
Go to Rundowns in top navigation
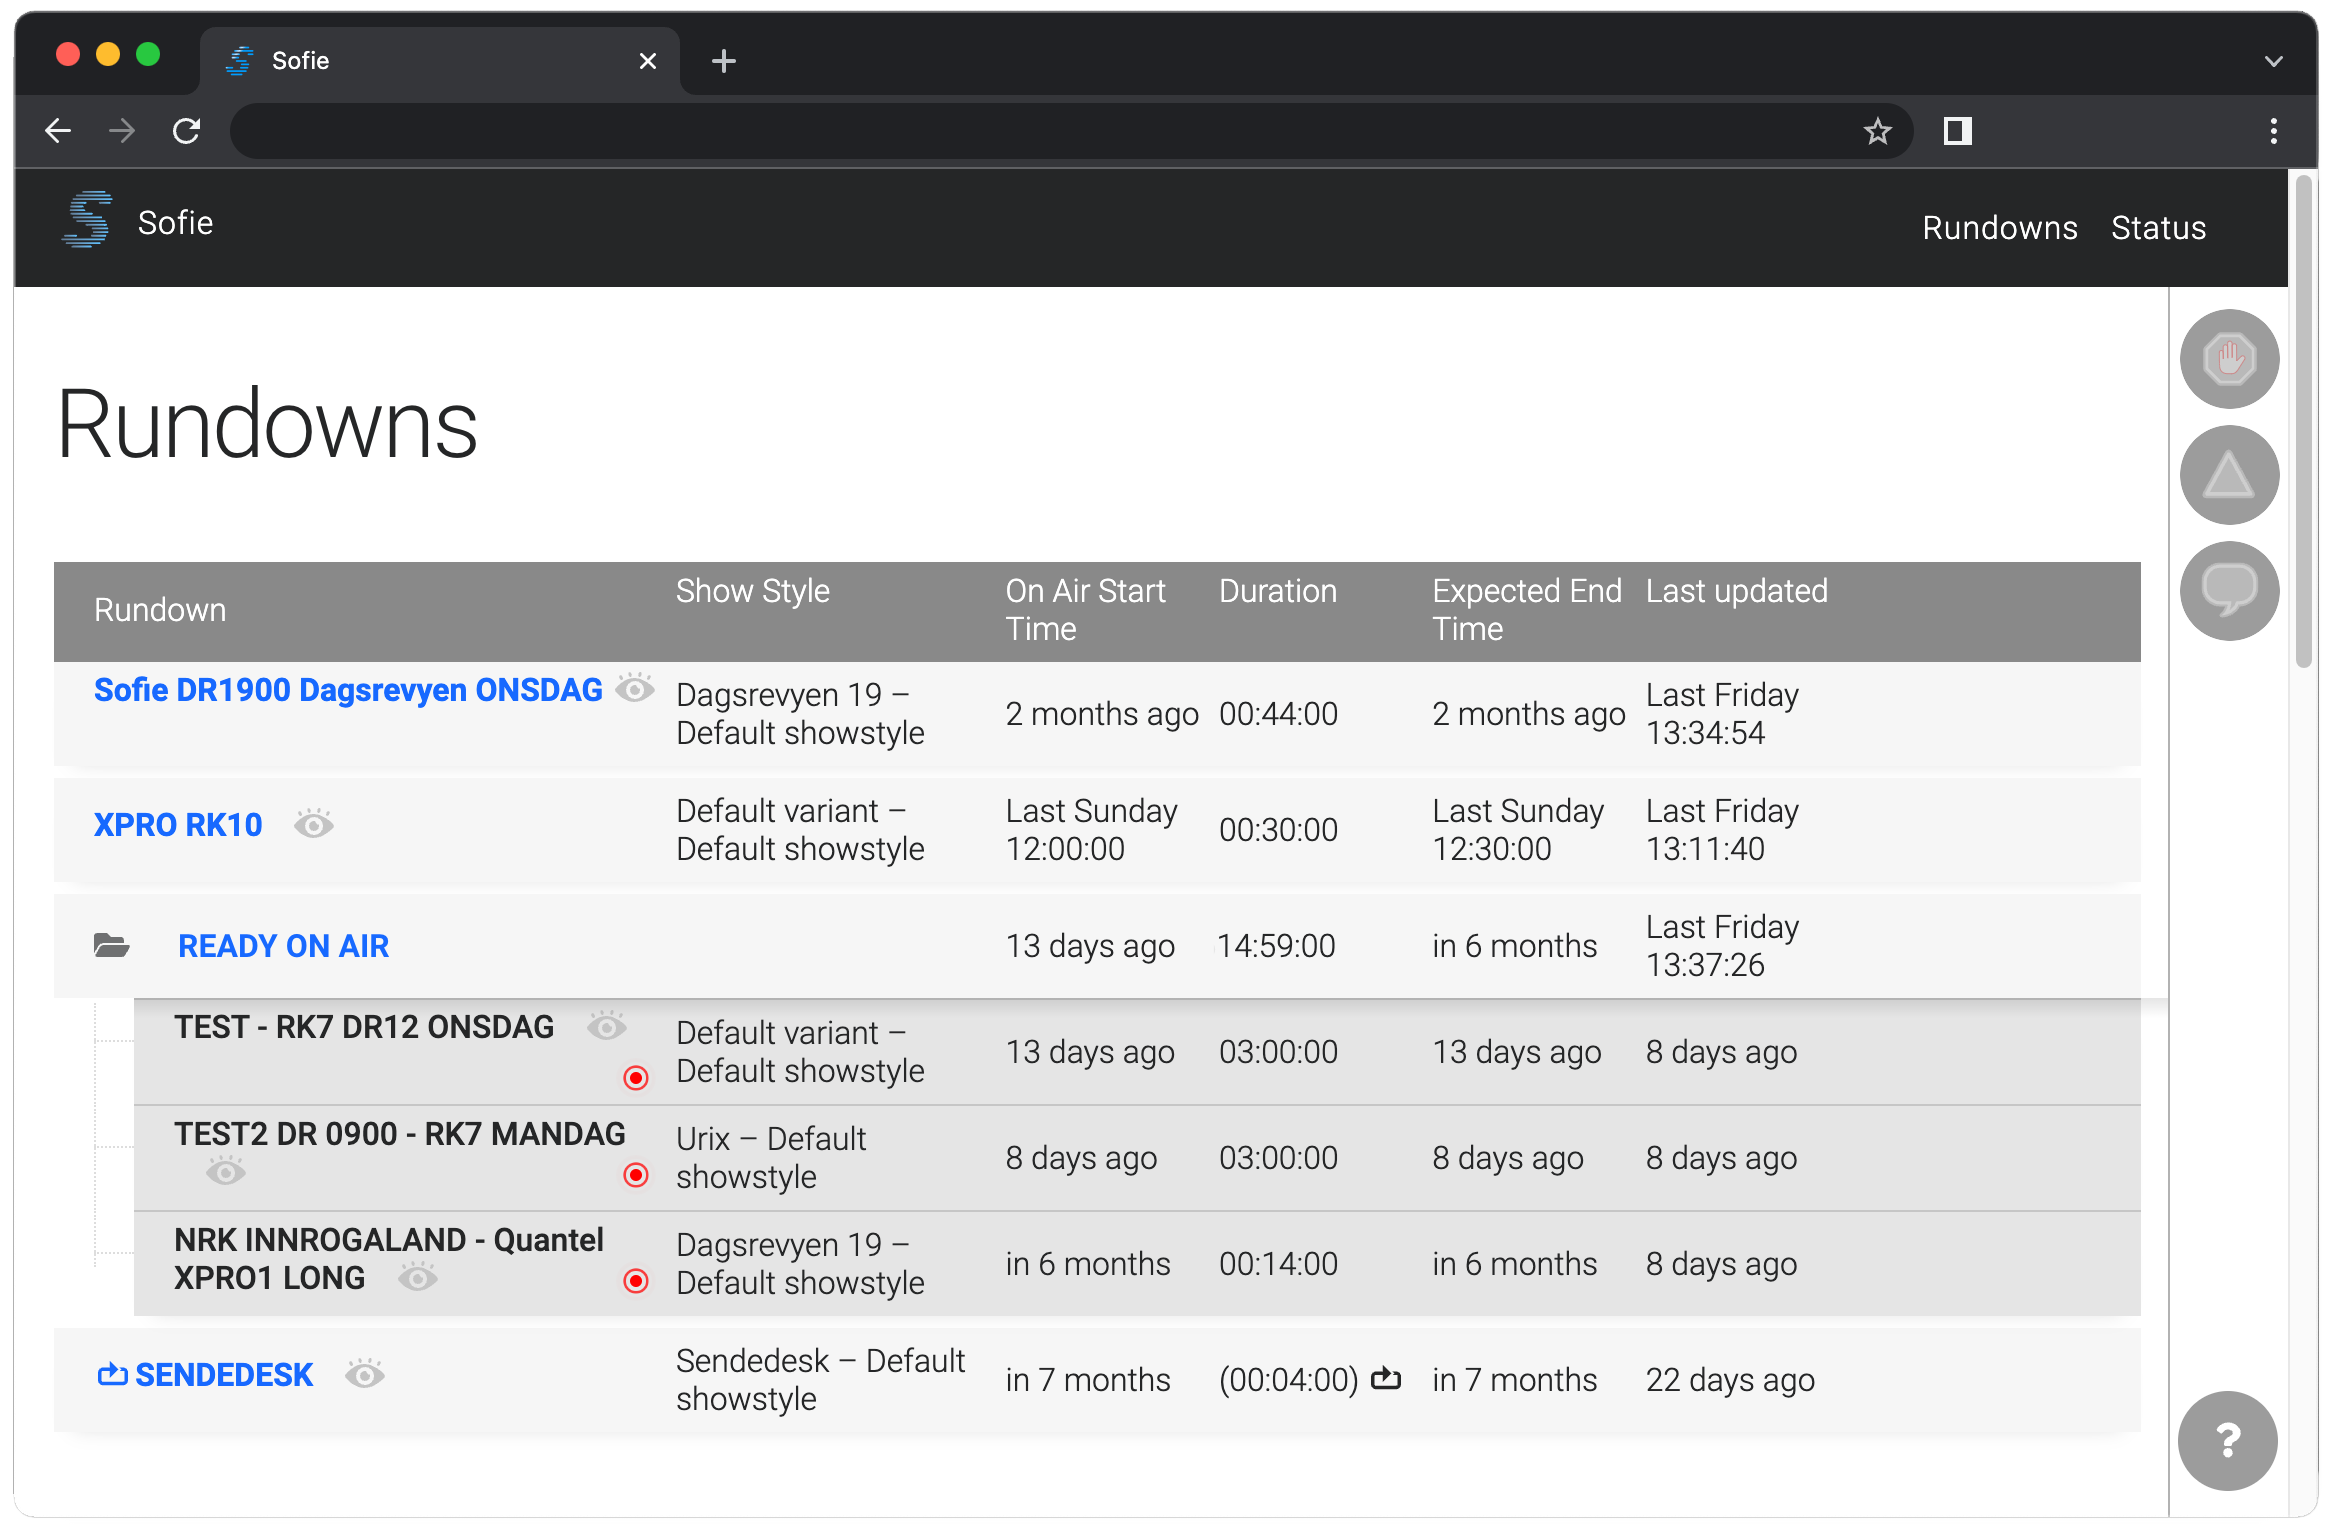[x=1999, y=228]
